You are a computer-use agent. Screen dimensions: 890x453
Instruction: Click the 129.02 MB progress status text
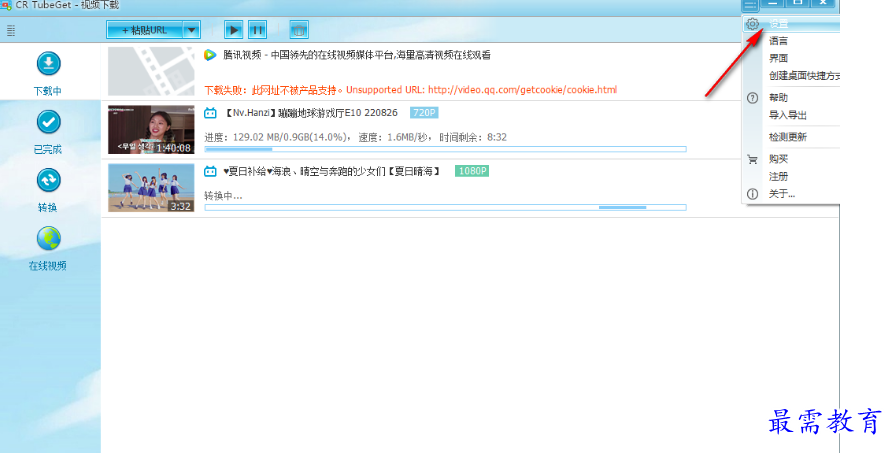(355, 137)
